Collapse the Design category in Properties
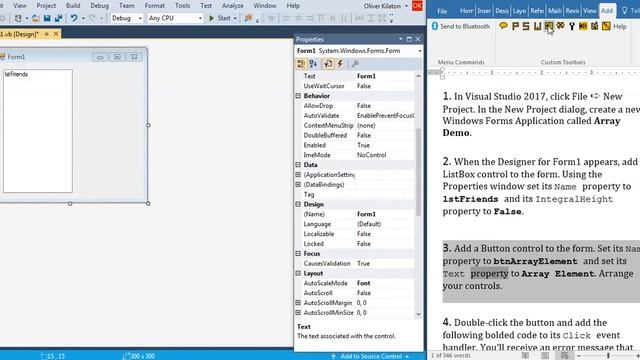The height and width of the screenshot is (360, 640). (298, 204)
